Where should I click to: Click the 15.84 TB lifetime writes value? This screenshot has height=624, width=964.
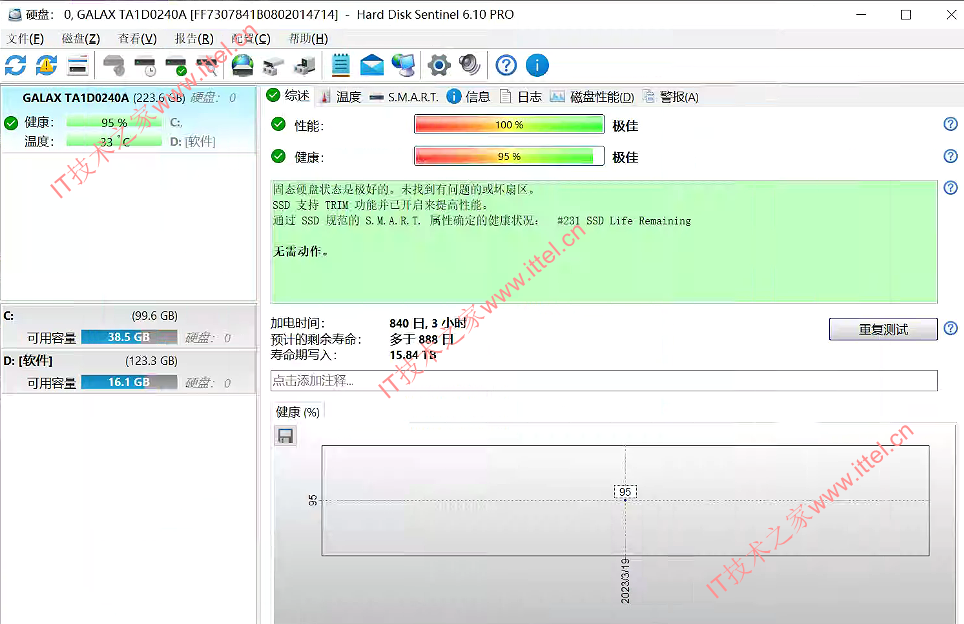[413, 355]
